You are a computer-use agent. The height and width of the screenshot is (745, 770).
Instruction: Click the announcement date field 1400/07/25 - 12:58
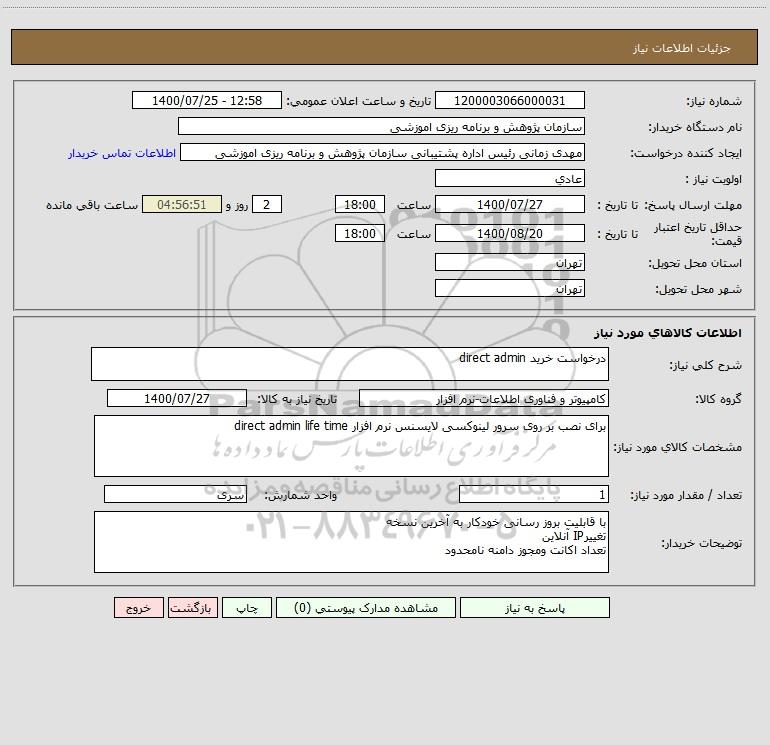[207, 100]
